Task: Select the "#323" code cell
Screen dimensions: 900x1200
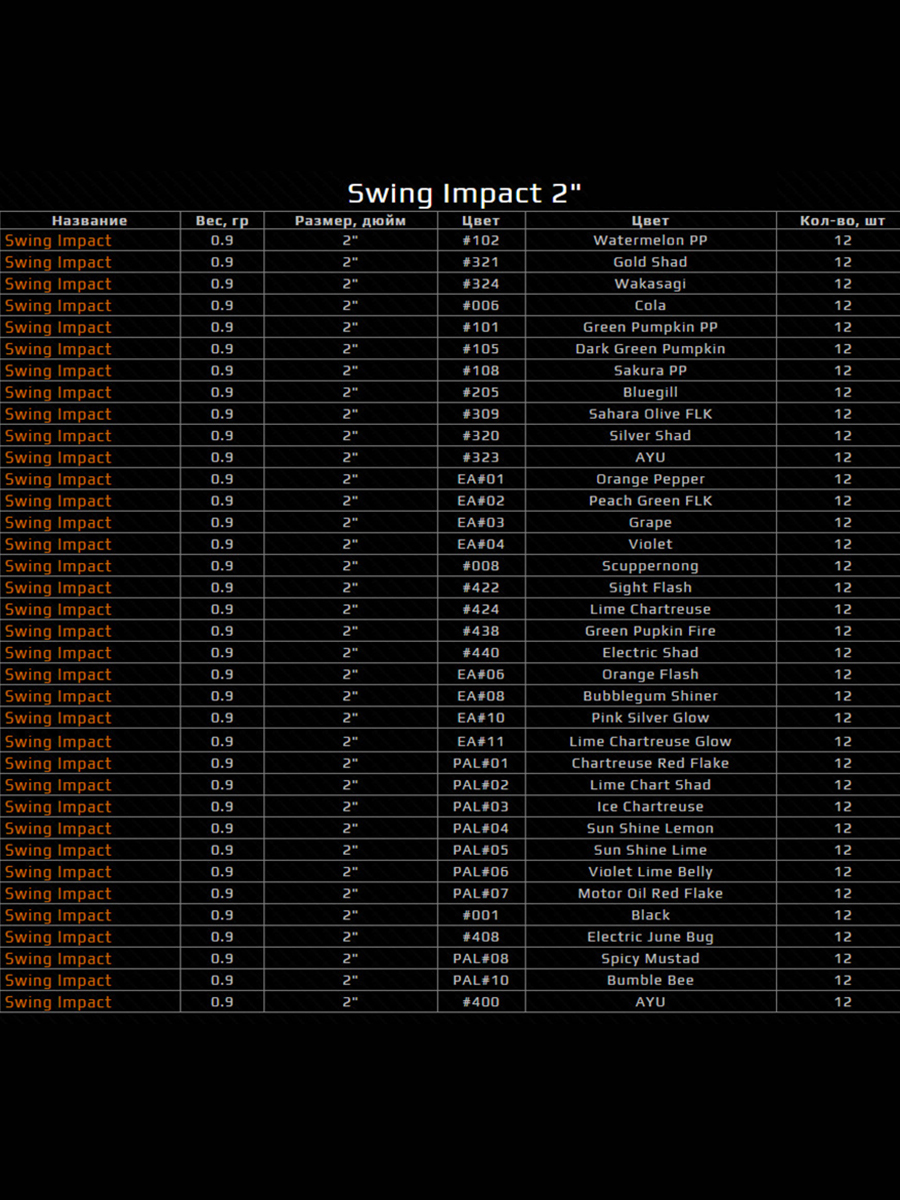Action: pyautogui.click(x=480, y=457)
